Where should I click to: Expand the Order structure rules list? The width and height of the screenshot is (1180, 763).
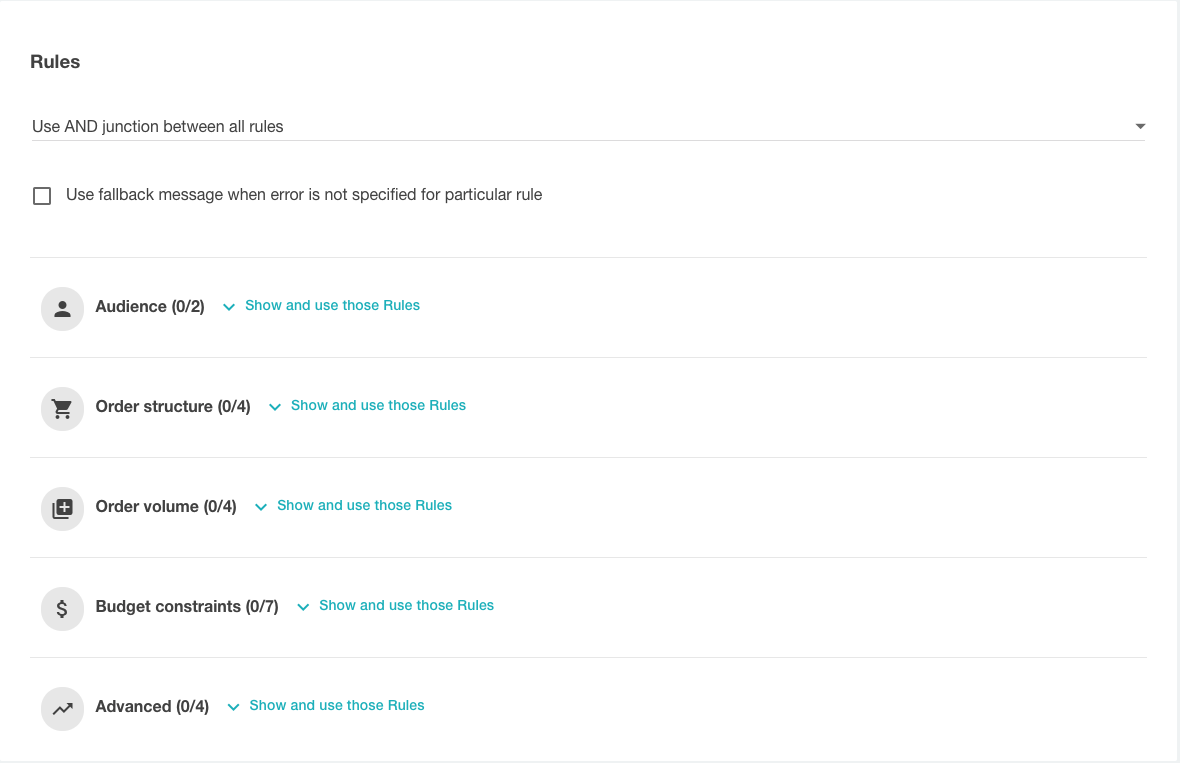click(378, 406)
